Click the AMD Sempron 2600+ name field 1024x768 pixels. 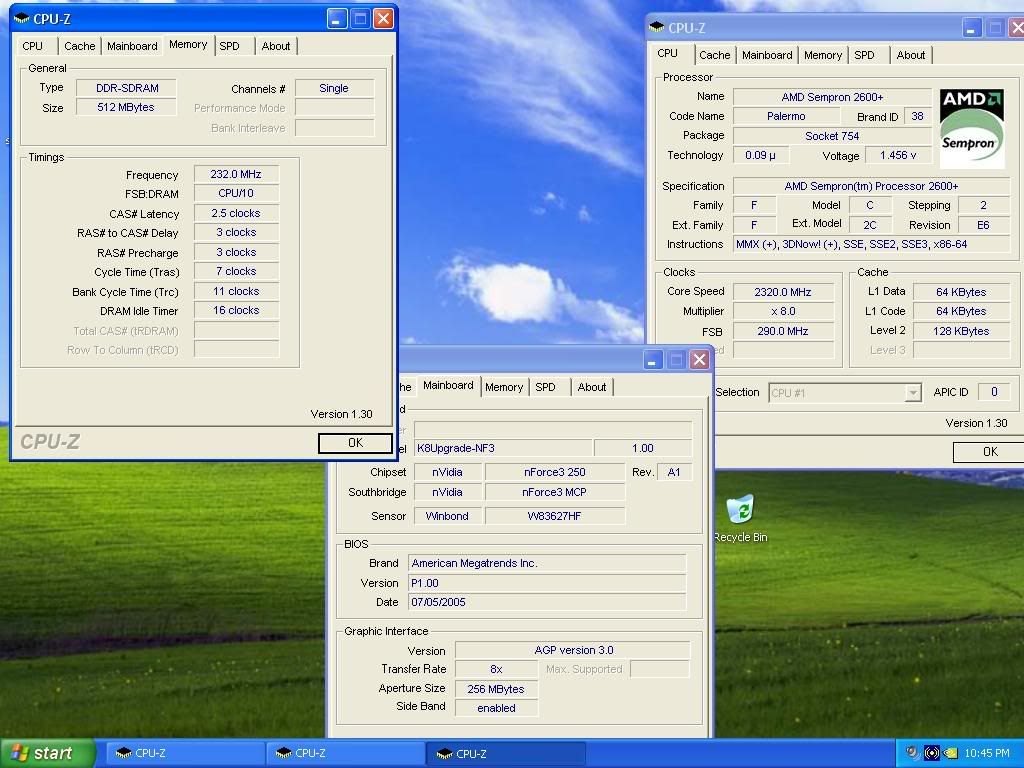tap(833, 97)
